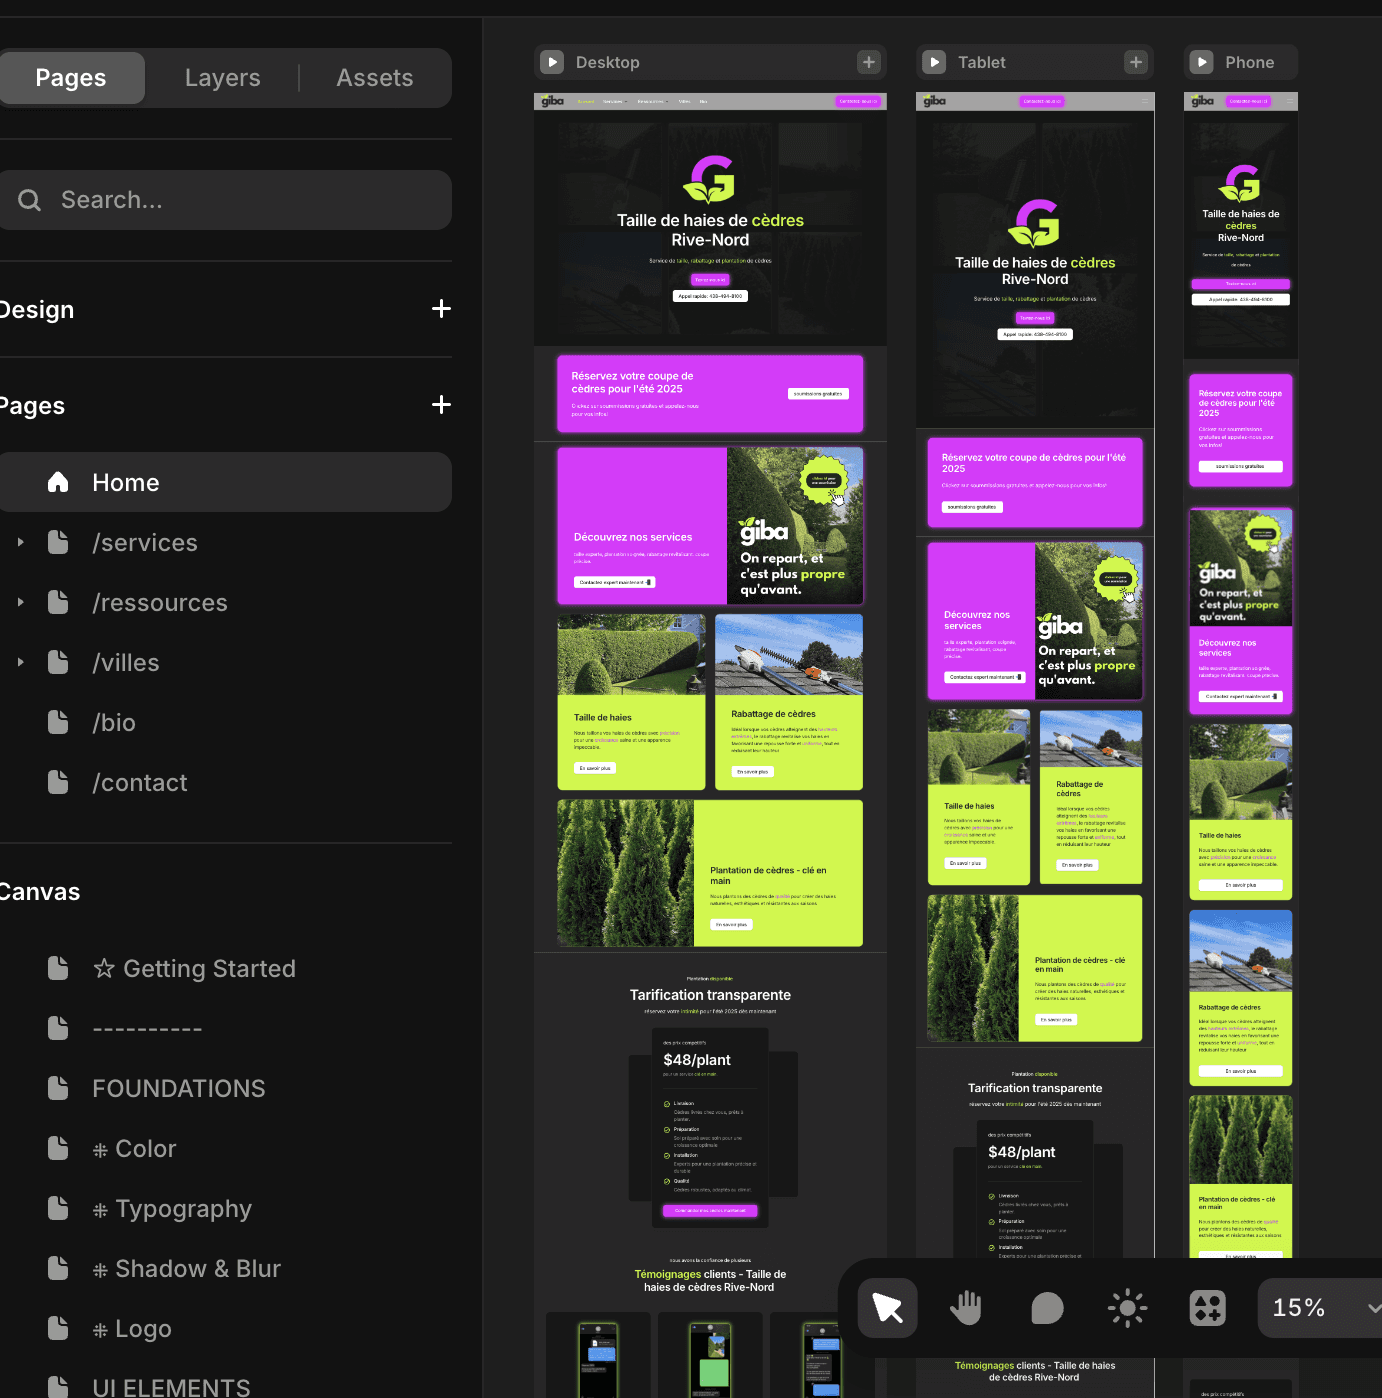Click the Logo page file icon
Screen dimensions: 1382x1398
pos(58,1328)
